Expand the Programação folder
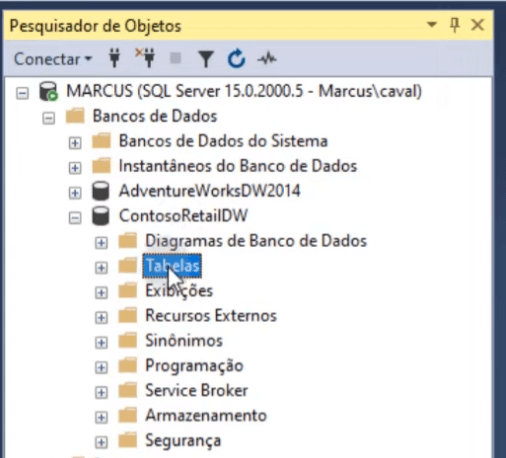 [x=101, y=368]
